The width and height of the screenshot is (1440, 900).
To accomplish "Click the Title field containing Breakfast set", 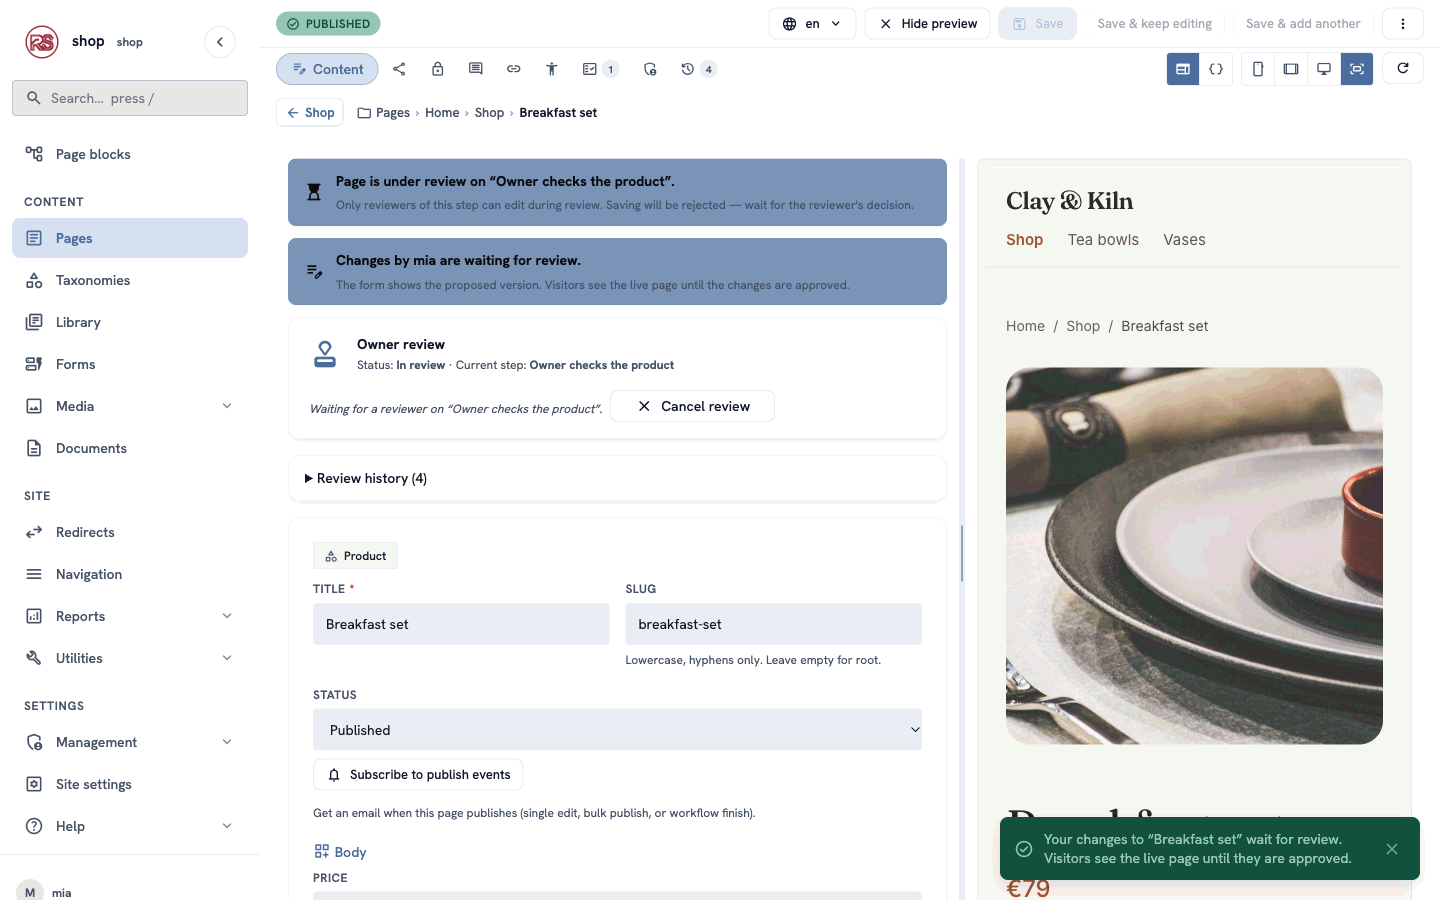I will pos(461,624).
